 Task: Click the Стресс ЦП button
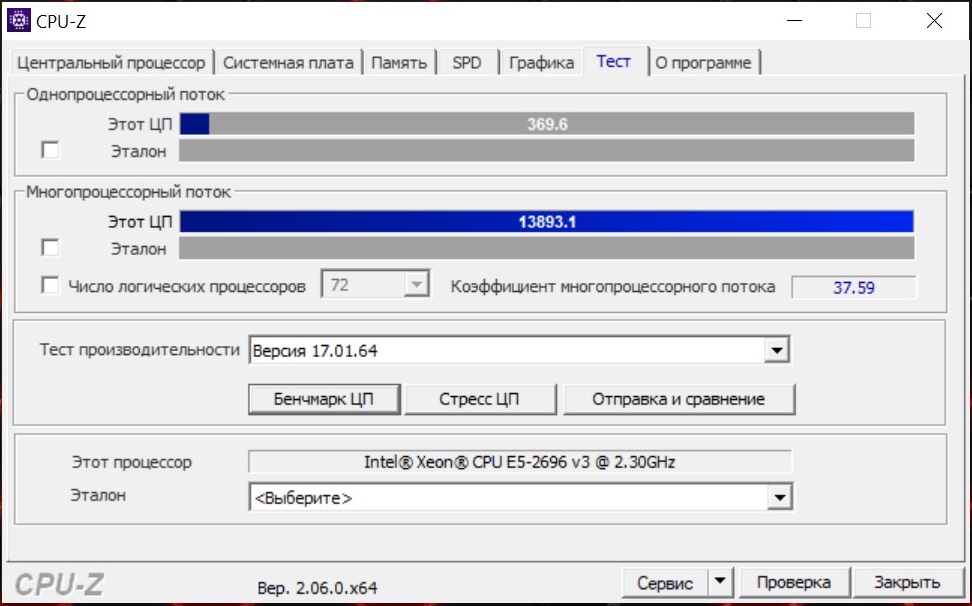tap(480, 399)
